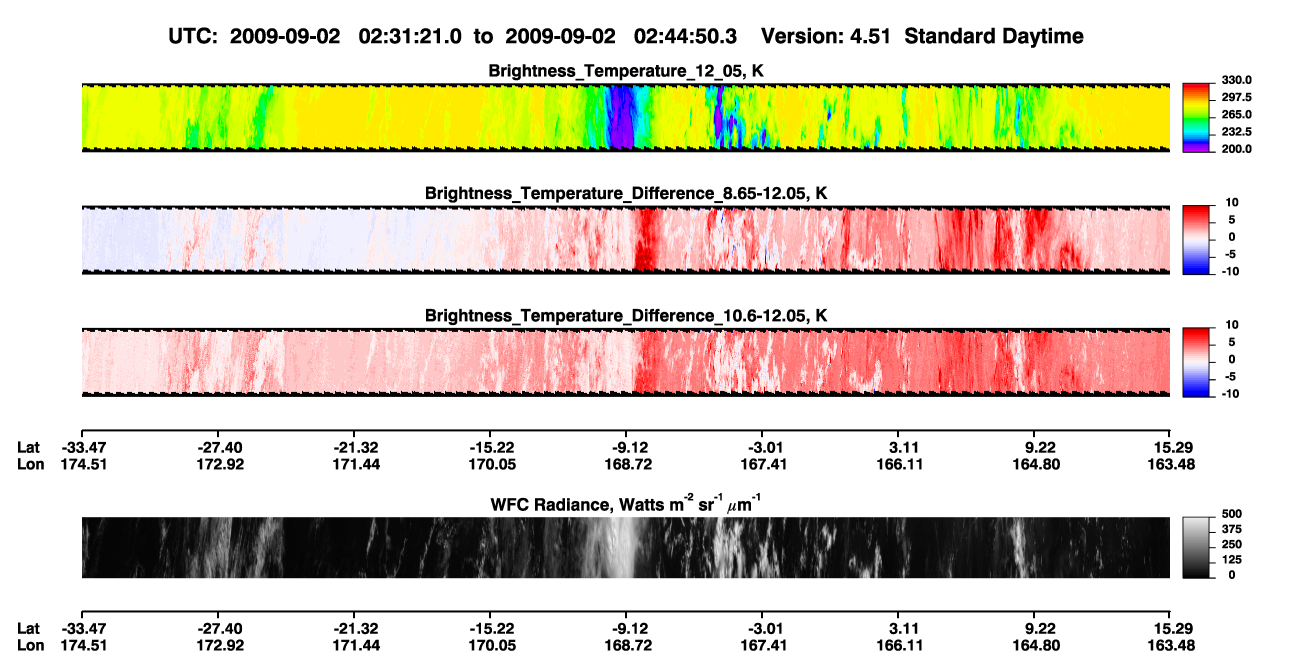This screenshot has height=667, width=1300.
Task: Click longitude 168.72 on the axis above WFC panel
Action: 627,464
